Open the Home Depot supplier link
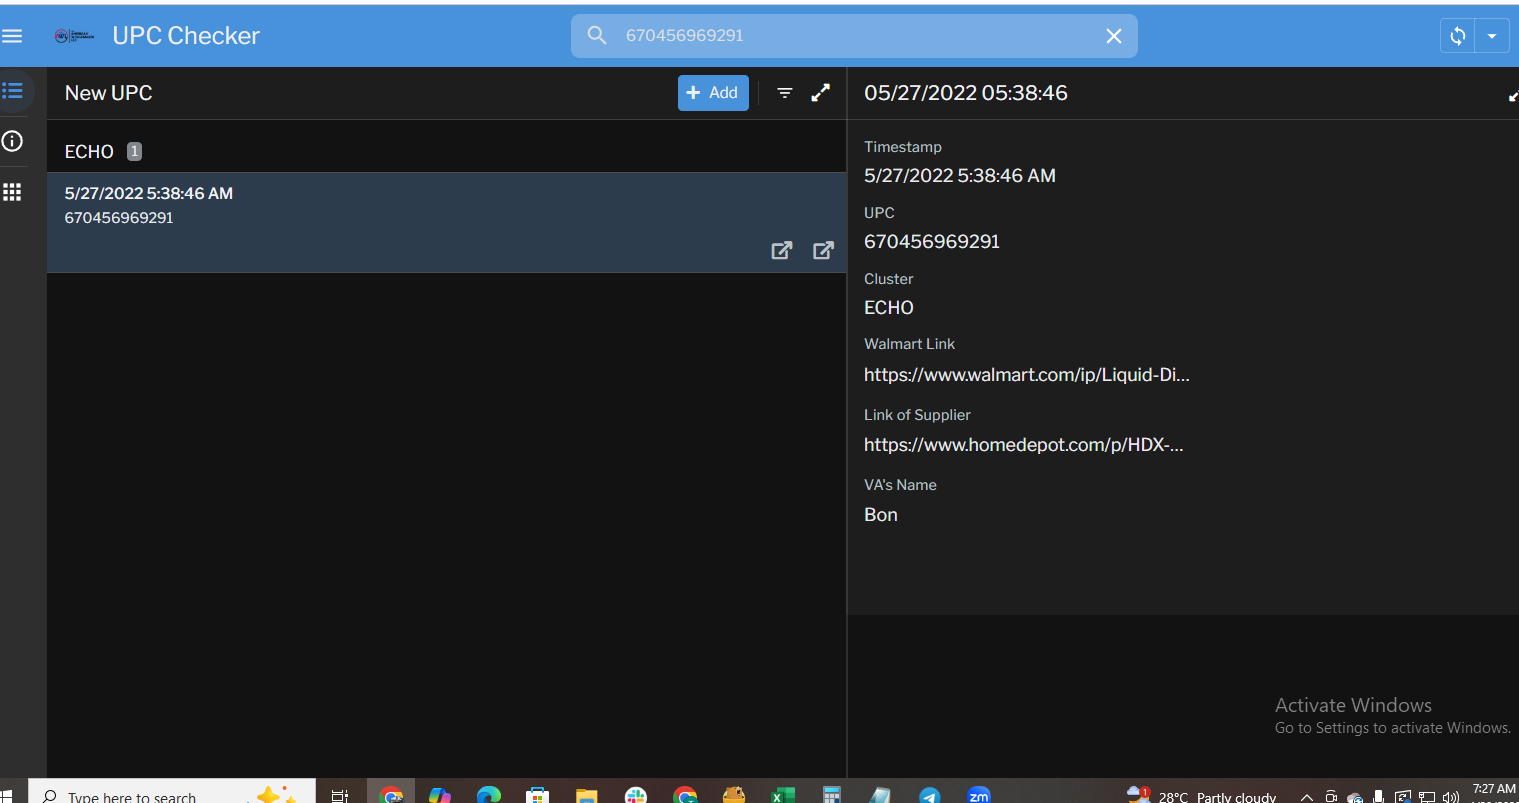The image size is (1519, 803). tap(1024, 445)
